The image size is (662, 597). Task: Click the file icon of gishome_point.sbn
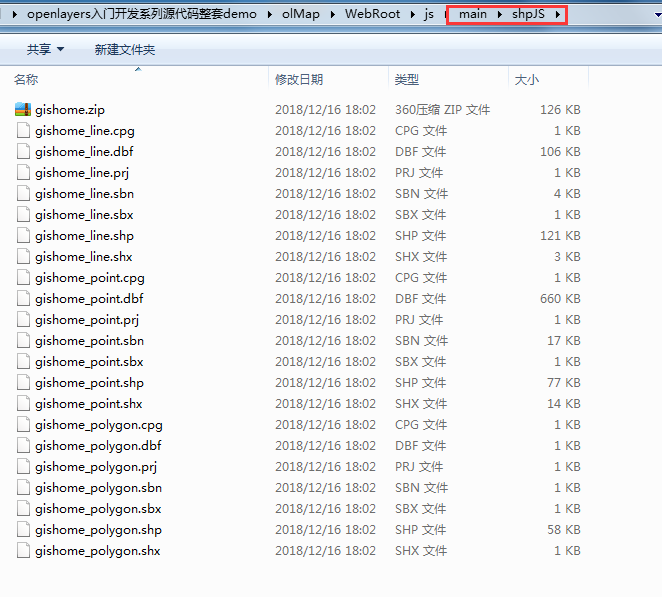click(x=23, y=341)
